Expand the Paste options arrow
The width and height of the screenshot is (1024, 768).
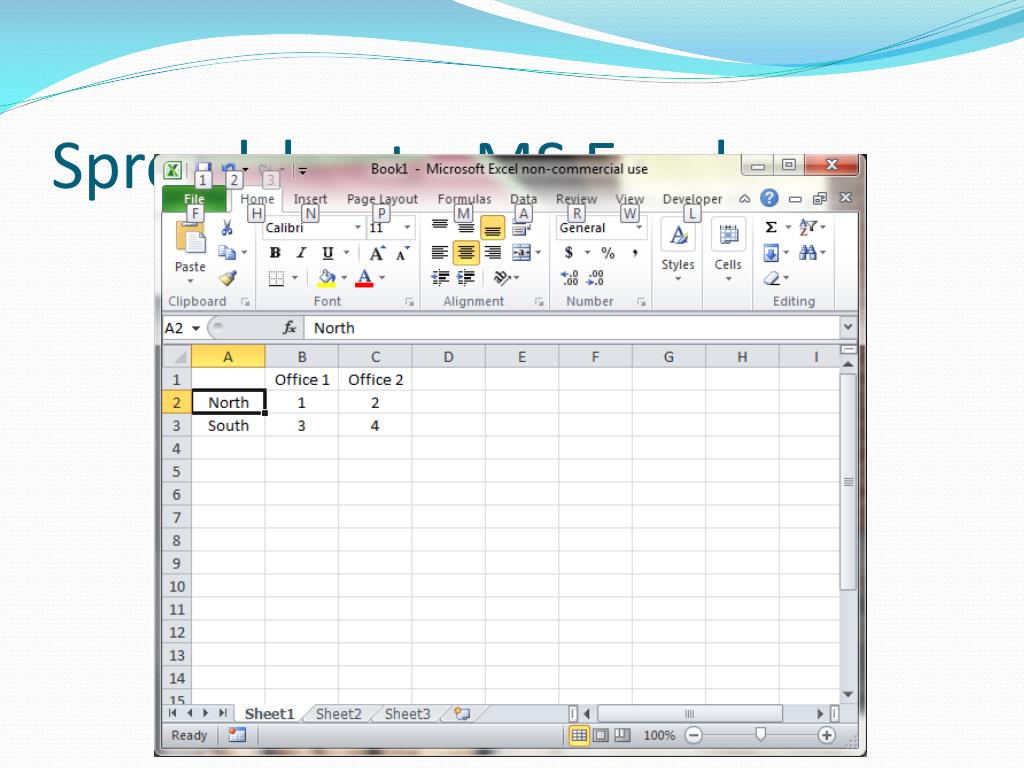pos(190,281)
